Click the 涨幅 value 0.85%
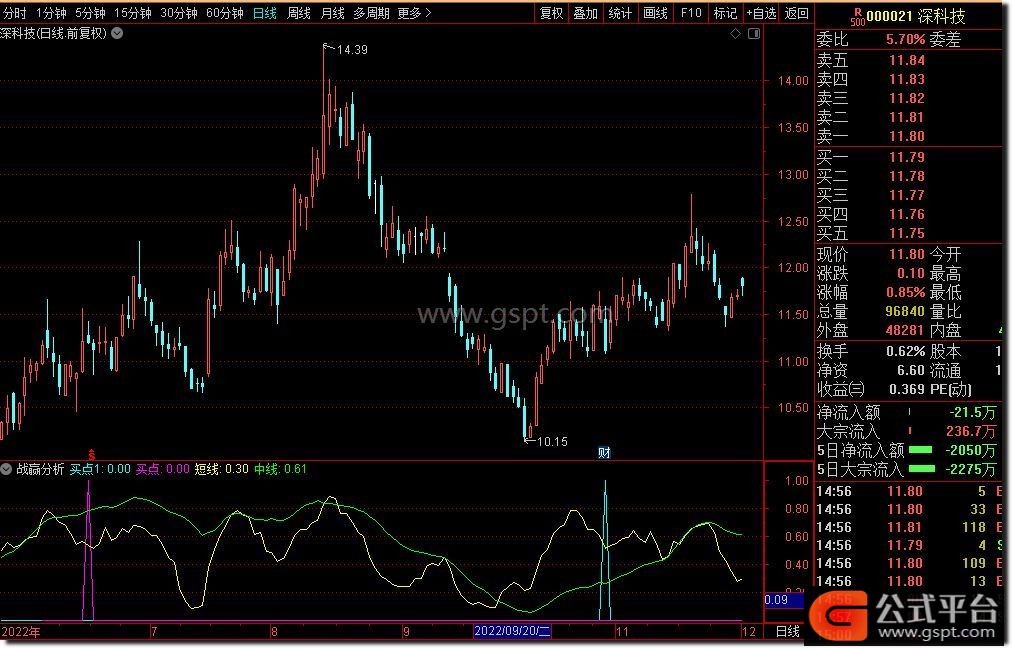This screenshot has height=649, width=1014. (905, 292)
